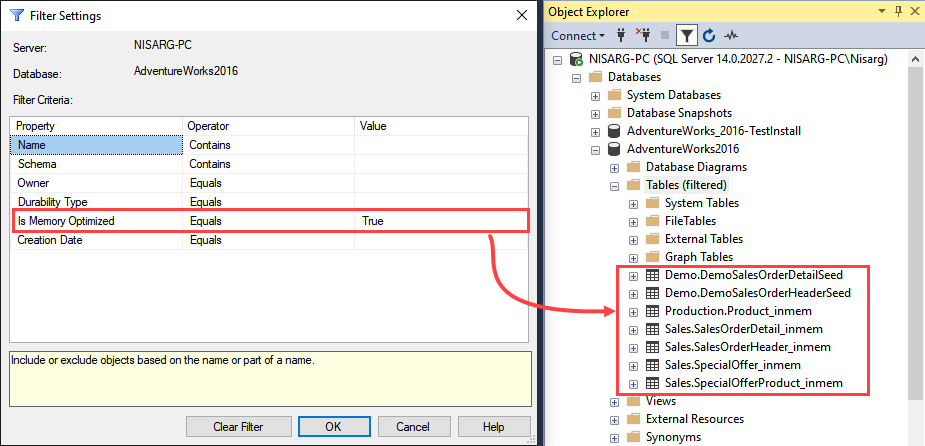Expand the Sales.SpecialOfferProduct_inmem table node

[x=633, y=383]
